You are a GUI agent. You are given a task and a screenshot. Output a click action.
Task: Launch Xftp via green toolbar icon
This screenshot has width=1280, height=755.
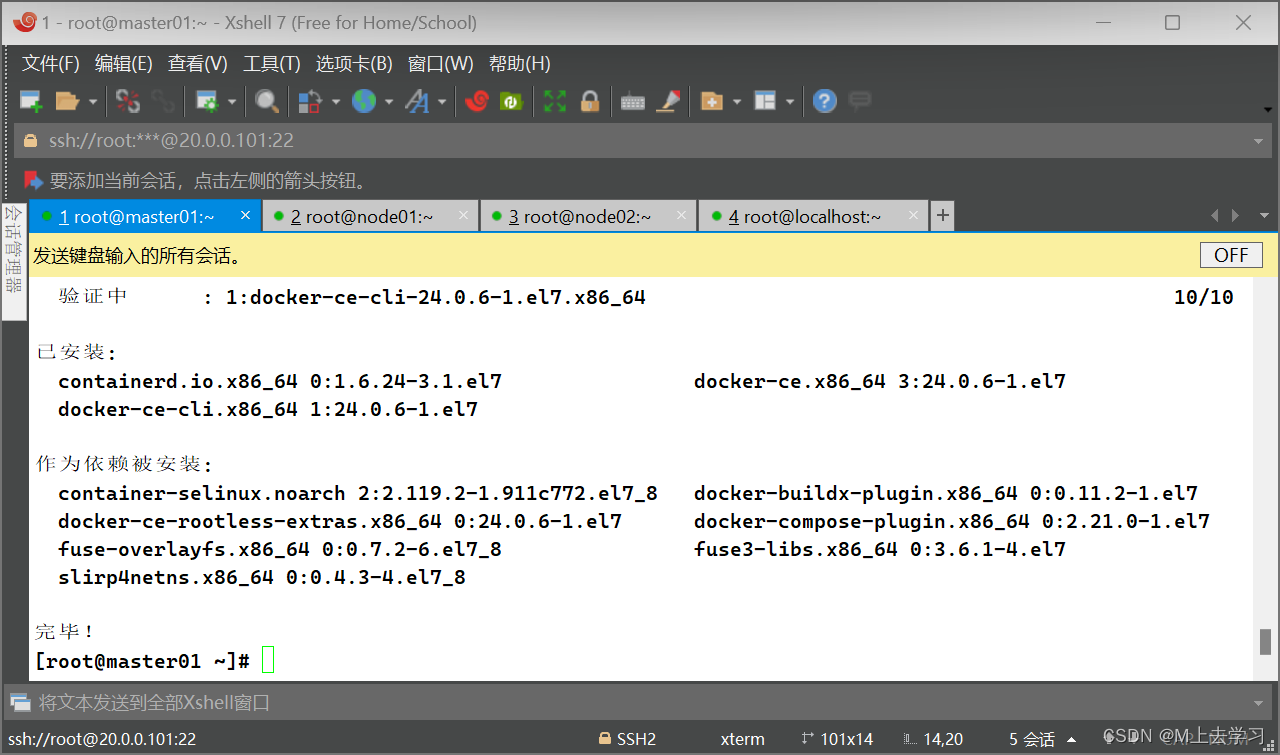point(511,101)
